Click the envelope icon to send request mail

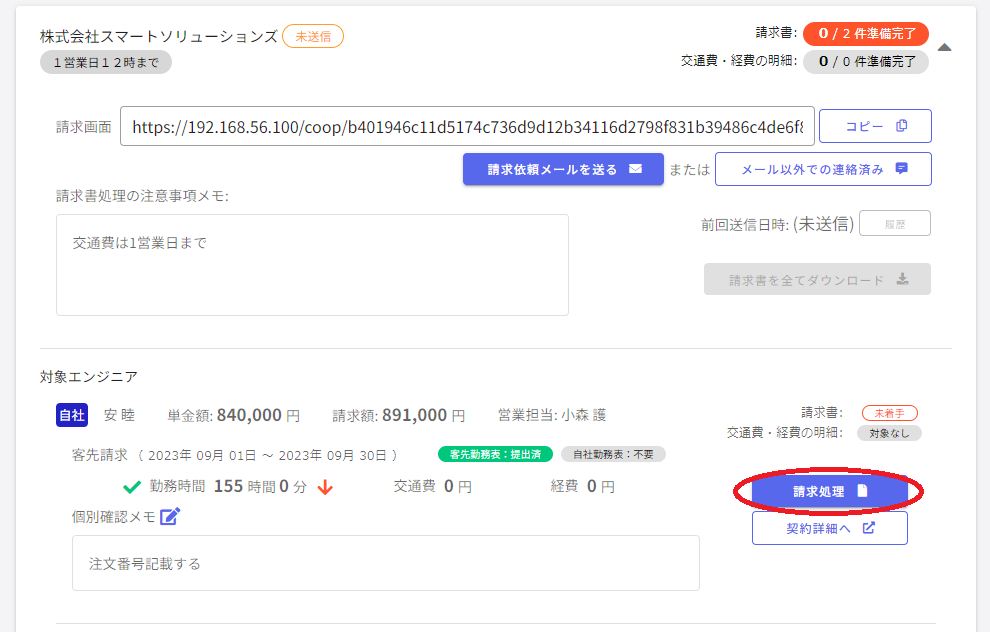click(635, 169)
